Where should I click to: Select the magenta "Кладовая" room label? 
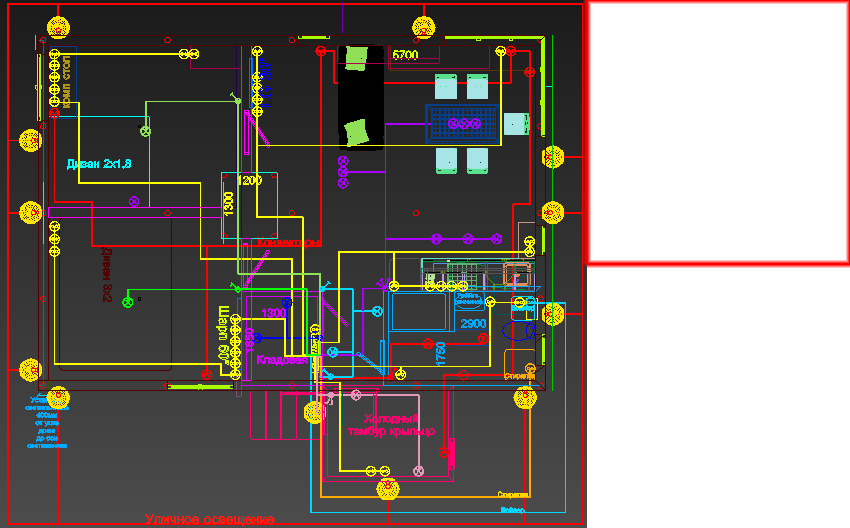[280, 359]
